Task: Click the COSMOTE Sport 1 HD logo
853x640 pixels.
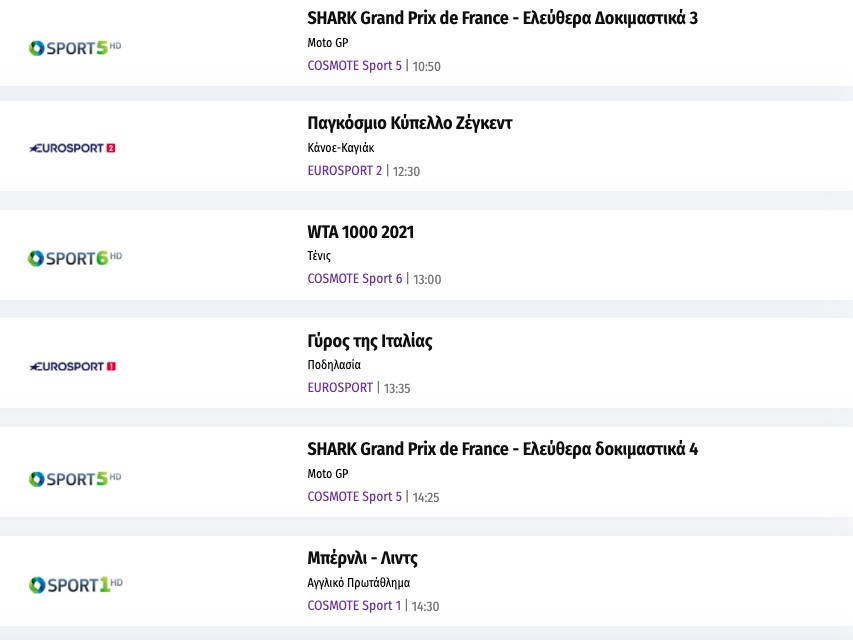Action: click(76, 584)
